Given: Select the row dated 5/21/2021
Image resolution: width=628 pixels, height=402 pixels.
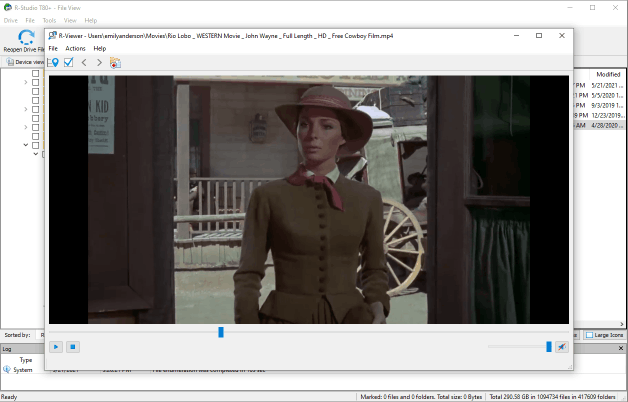Looking at the screenshot, I should click(x=599, y=85).
